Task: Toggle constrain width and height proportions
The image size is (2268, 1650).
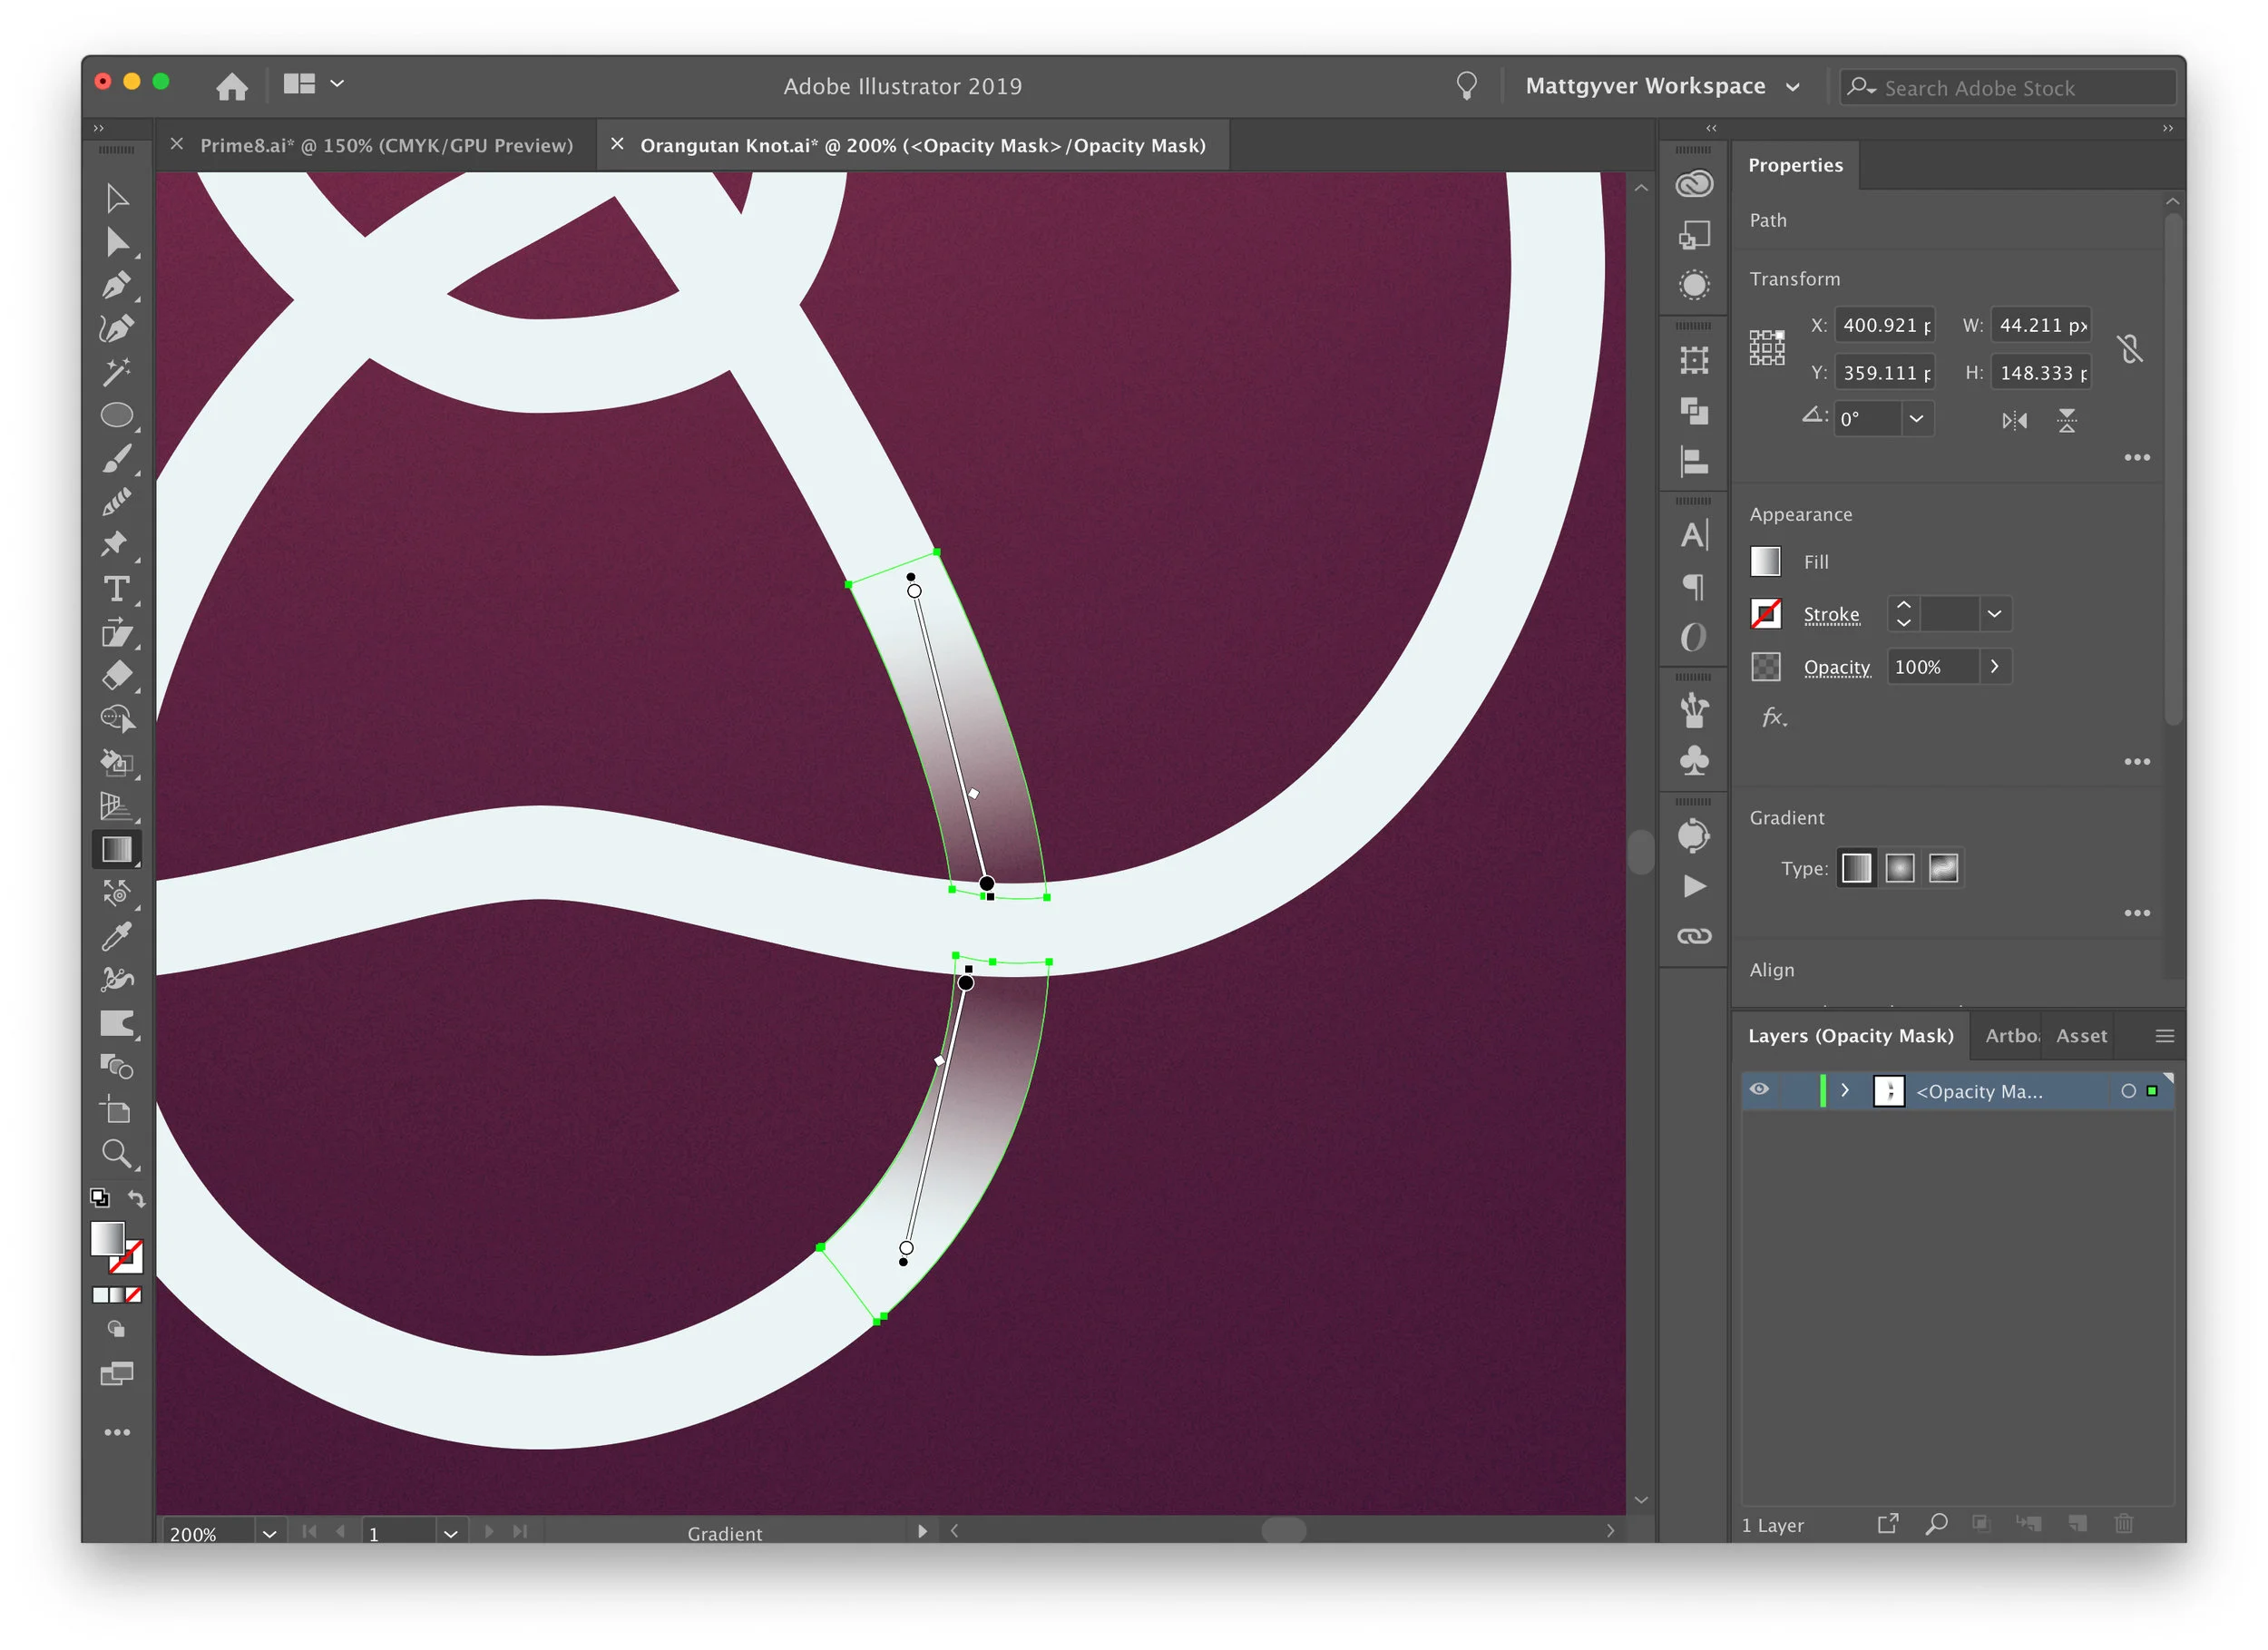Action: (2130, 349)
